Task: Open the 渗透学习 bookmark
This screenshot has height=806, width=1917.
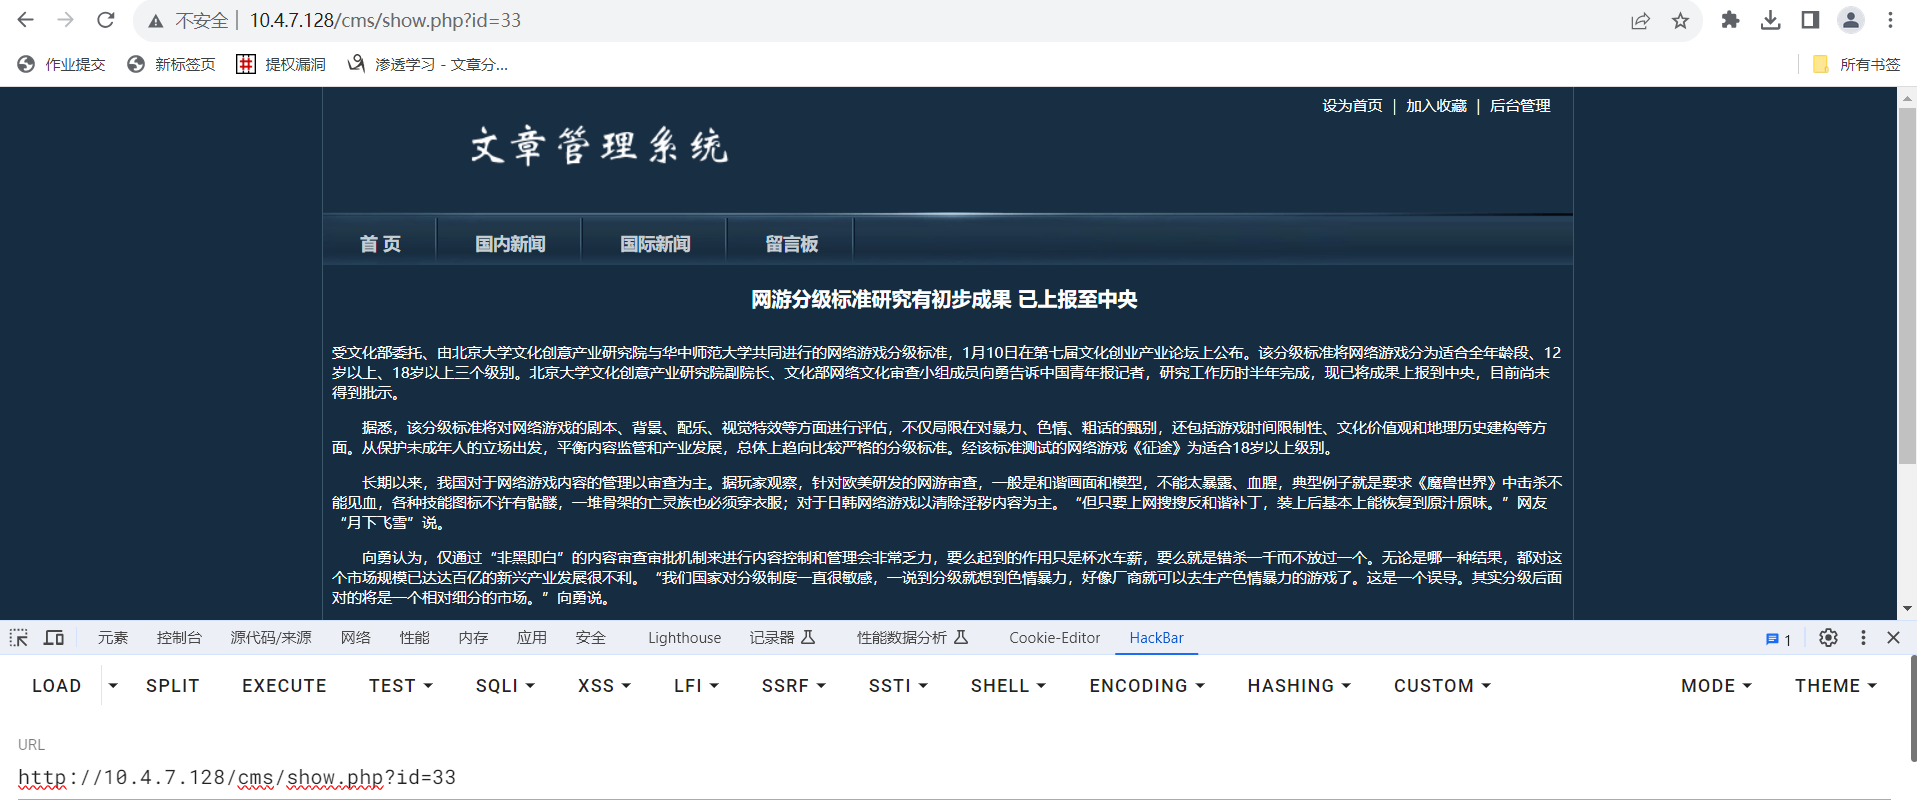Action: (427, 64)
